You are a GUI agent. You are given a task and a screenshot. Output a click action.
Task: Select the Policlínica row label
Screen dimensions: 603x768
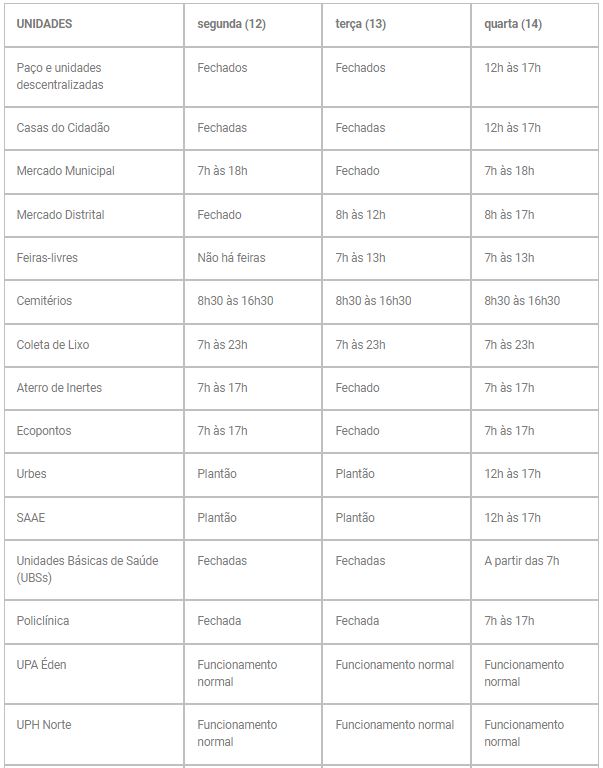coord(43,621)
